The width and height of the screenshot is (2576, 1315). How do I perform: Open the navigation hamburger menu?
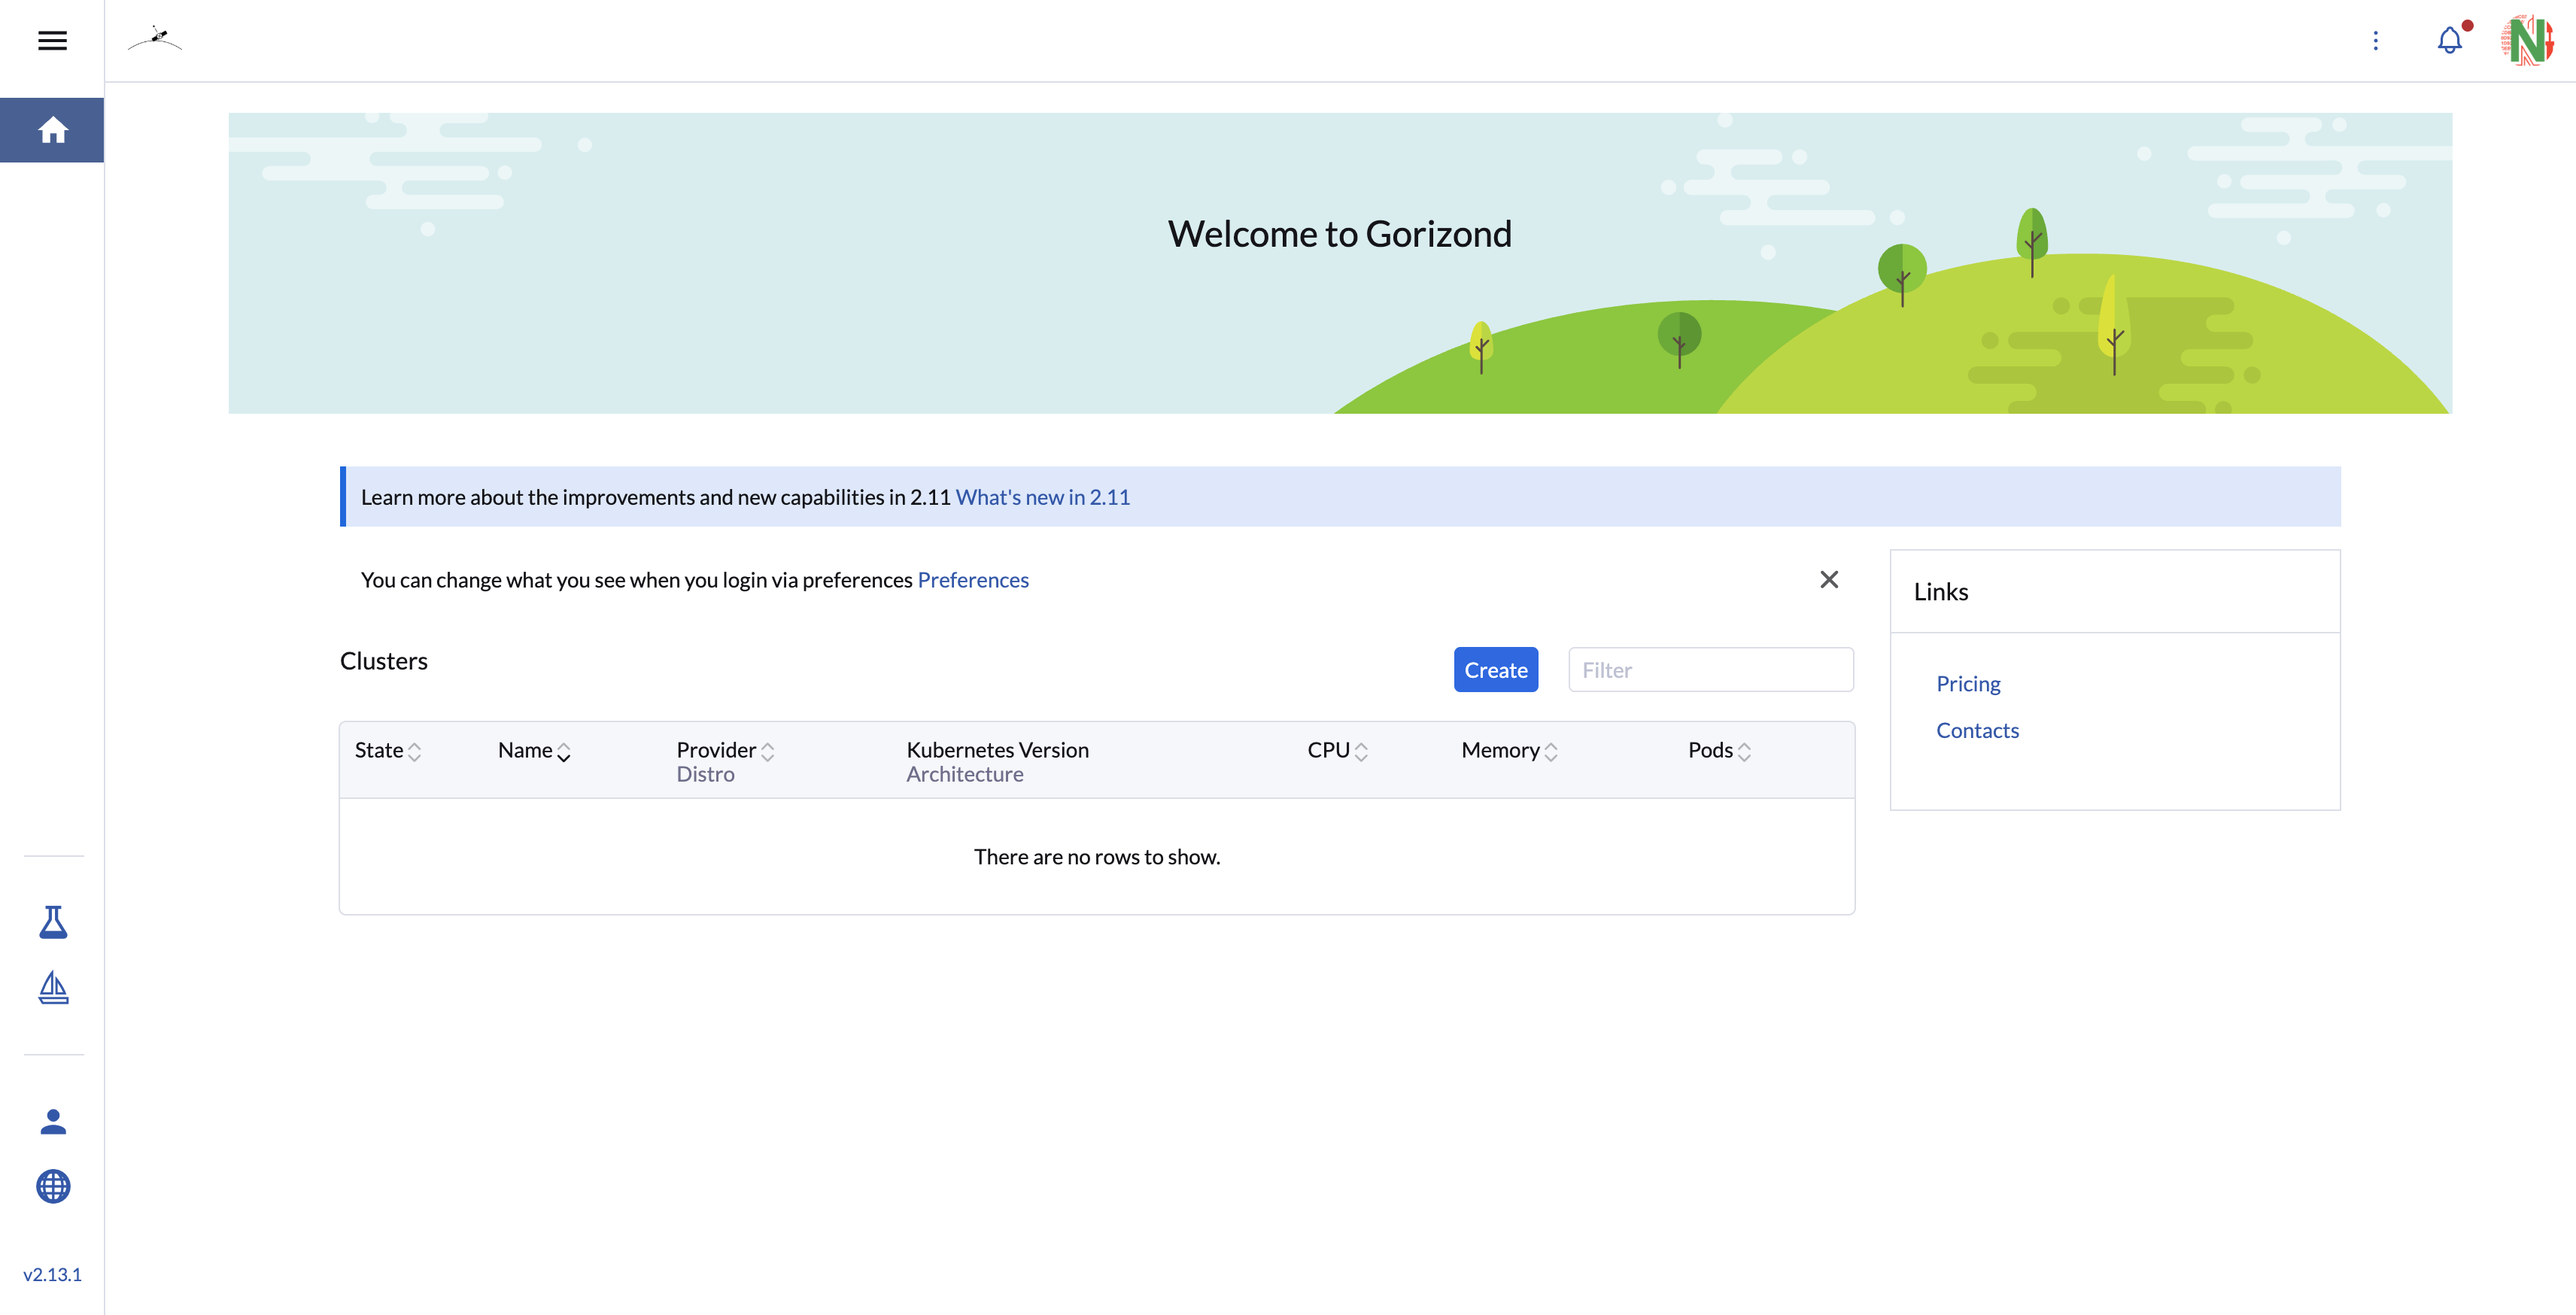(x=52, y=40)
